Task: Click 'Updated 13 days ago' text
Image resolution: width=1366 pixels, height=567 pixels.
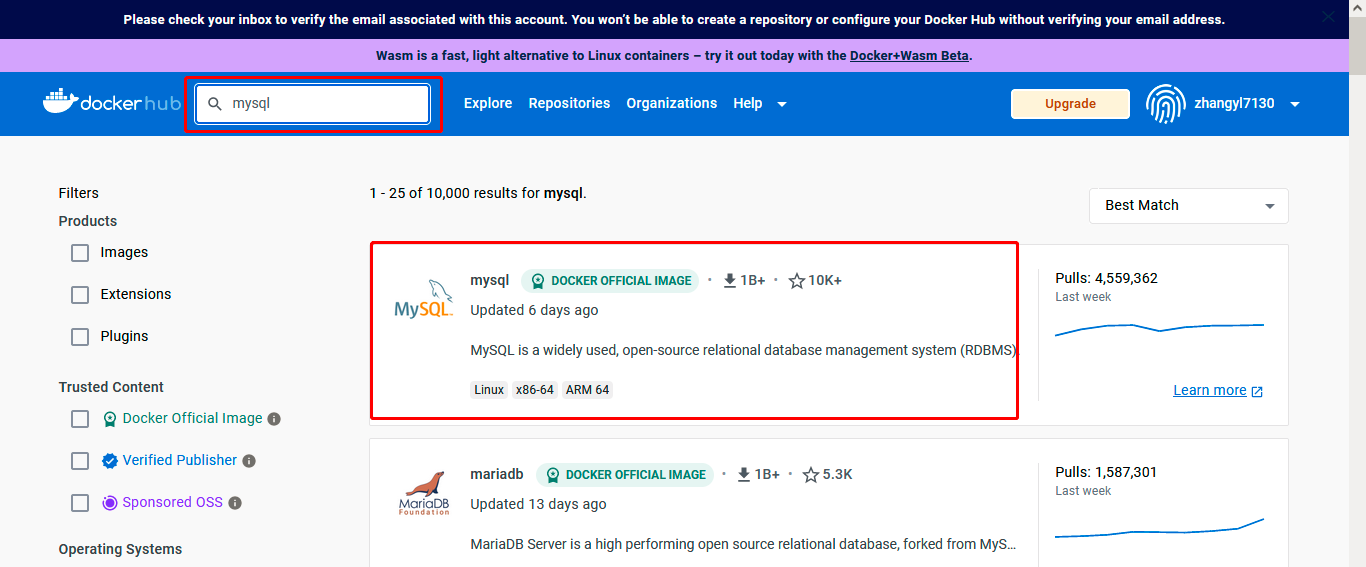Action: pos(538,505)
